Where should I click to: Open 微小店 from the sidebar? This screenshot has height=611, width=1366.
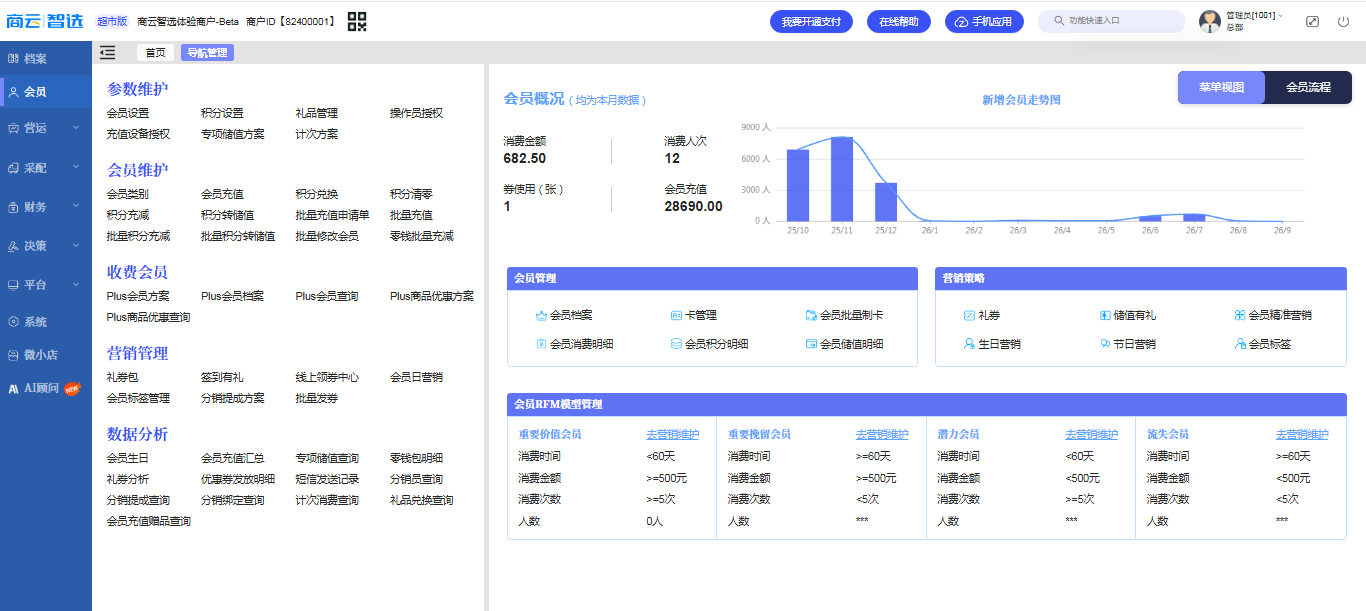click(x=46, y=355)
